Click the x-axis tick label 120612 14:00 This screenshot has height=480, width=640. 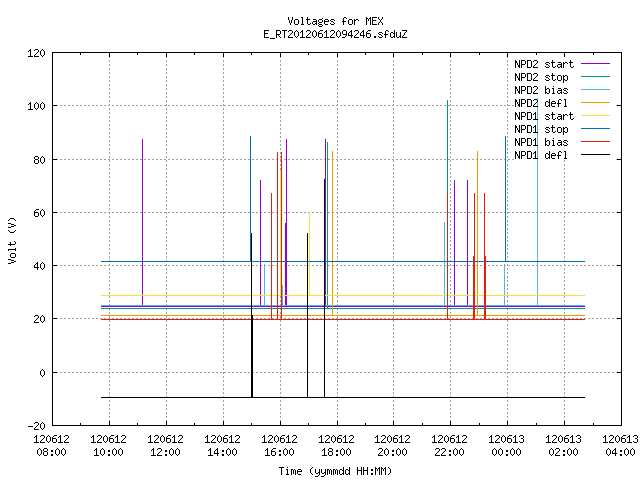tap(222, 446)
